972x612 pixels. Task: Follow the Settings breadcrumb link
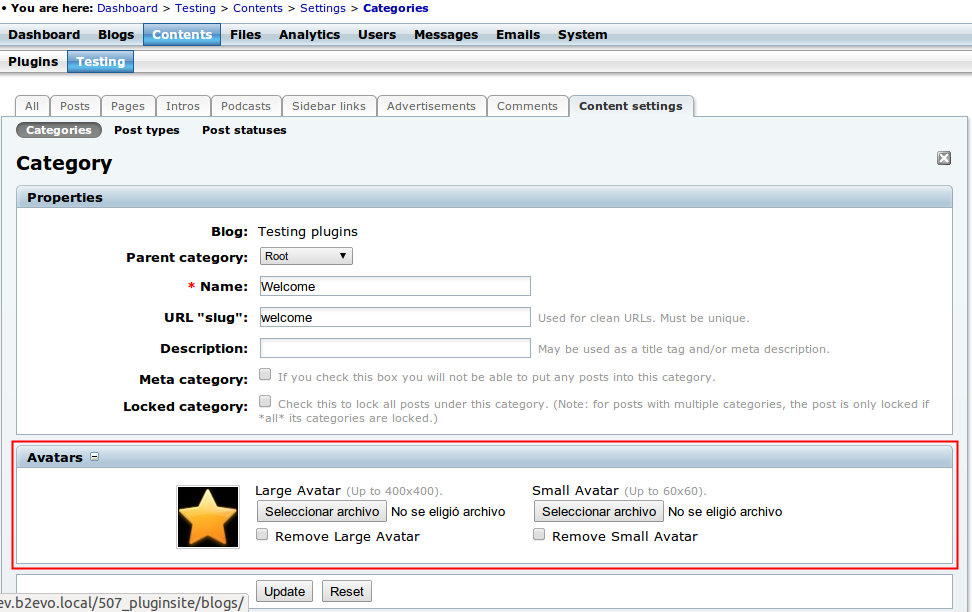point(323,8)
